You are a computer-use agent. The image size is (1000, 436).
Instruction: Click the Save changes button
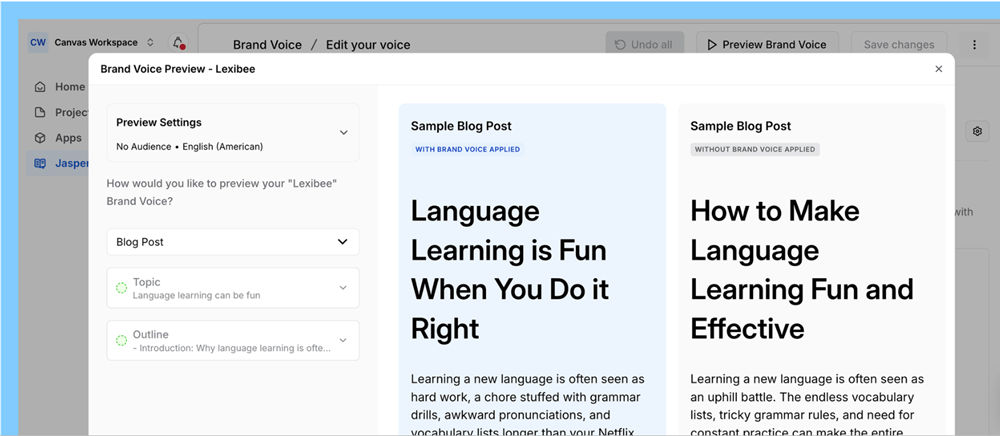pyautogui.click(x=899, y=45)
